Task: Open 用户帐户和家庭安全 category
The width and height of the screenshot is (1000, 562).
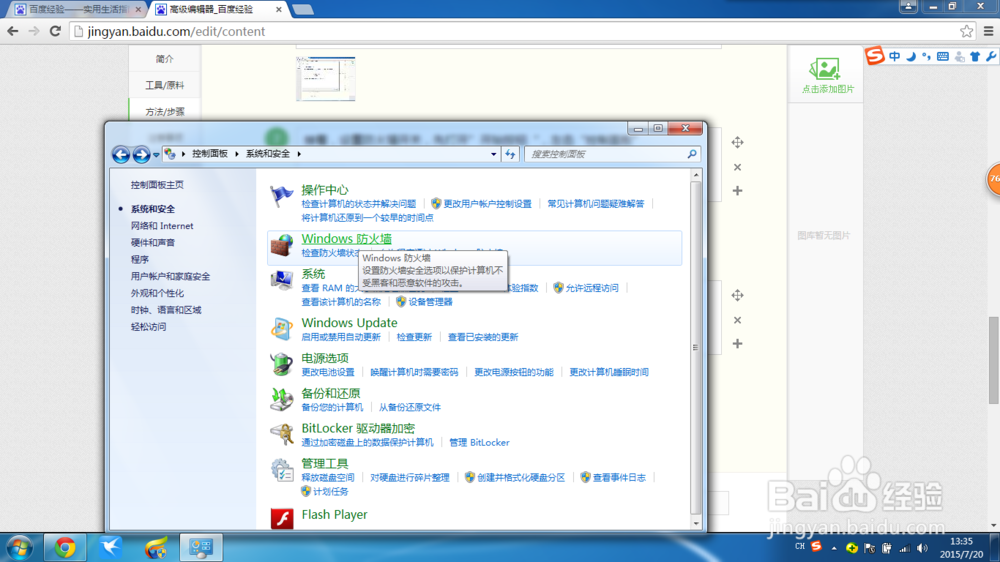Action: pos(170,276)
